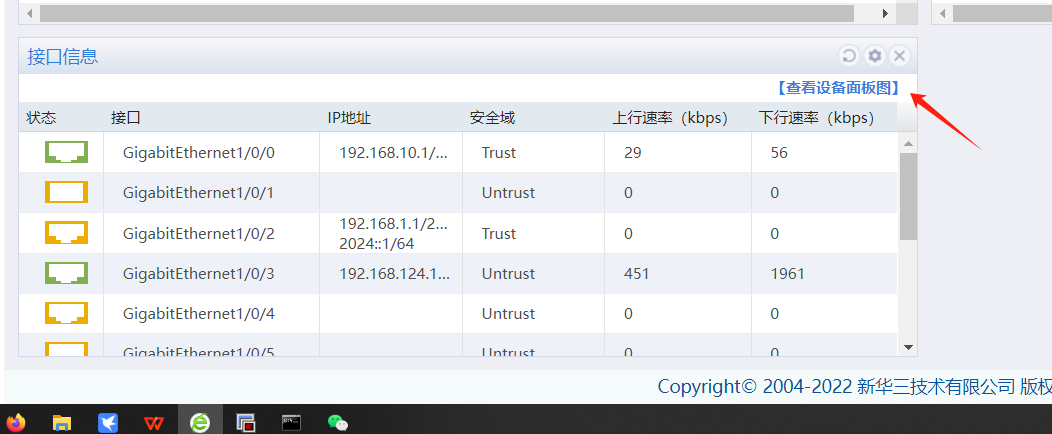Click the port status icon for GigabitEthernet1/0/4
The image size is (1052, 434).
(66, 313)
